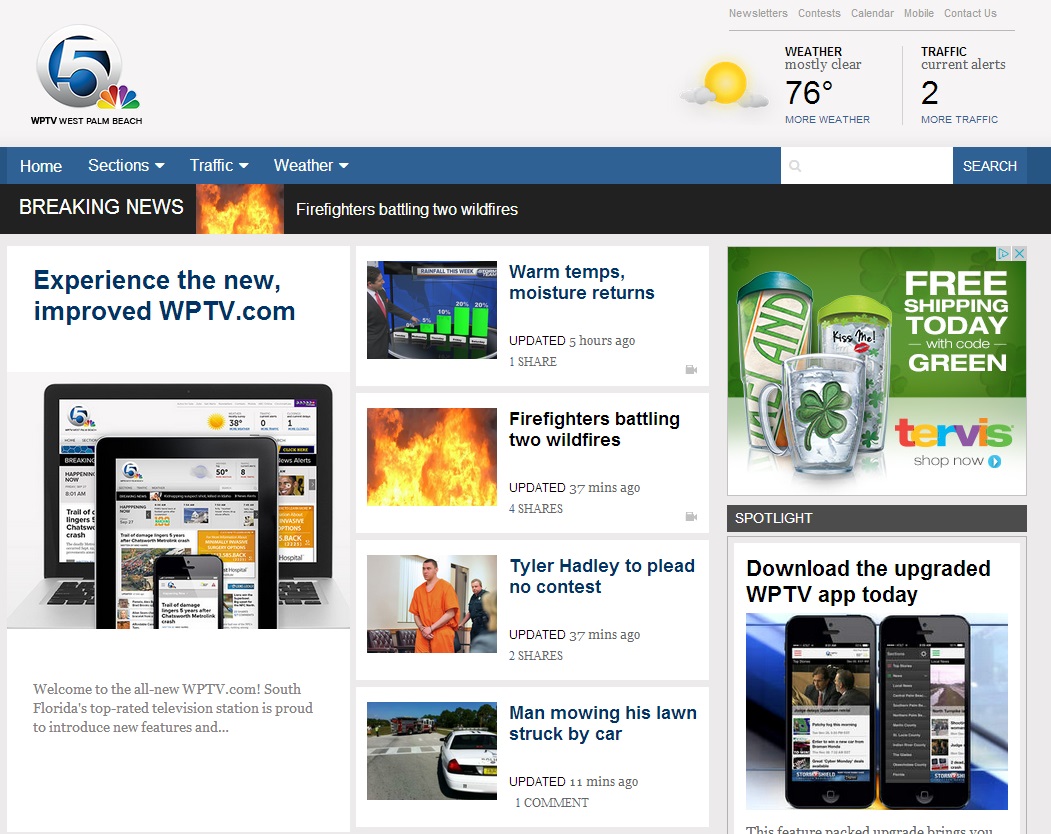Click video camera icon on Warm temps story

click(691, 369)
